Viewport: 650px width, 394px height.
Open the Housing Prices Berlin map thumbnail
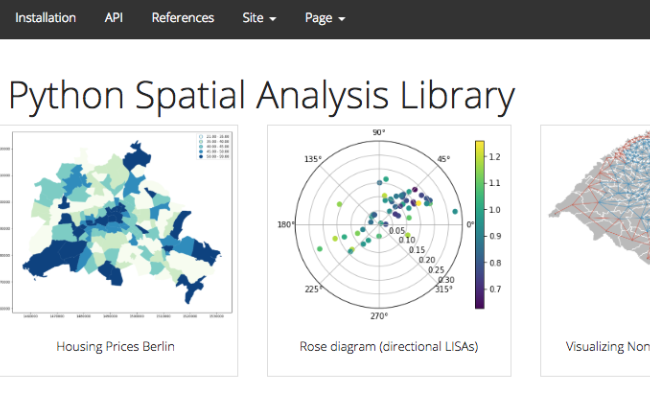116,224
